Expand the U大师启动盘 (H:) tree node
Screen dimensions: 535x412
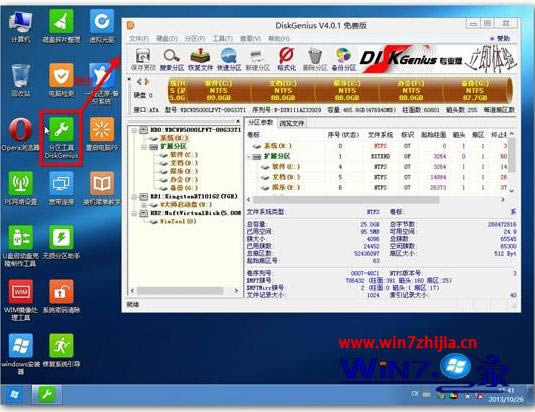[143, 205]
